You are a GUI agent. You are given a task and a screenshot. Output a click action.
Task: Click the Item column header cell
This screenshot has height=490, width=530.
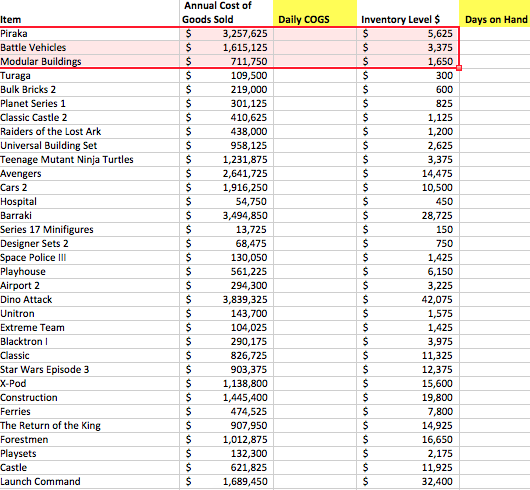[90, 13]
